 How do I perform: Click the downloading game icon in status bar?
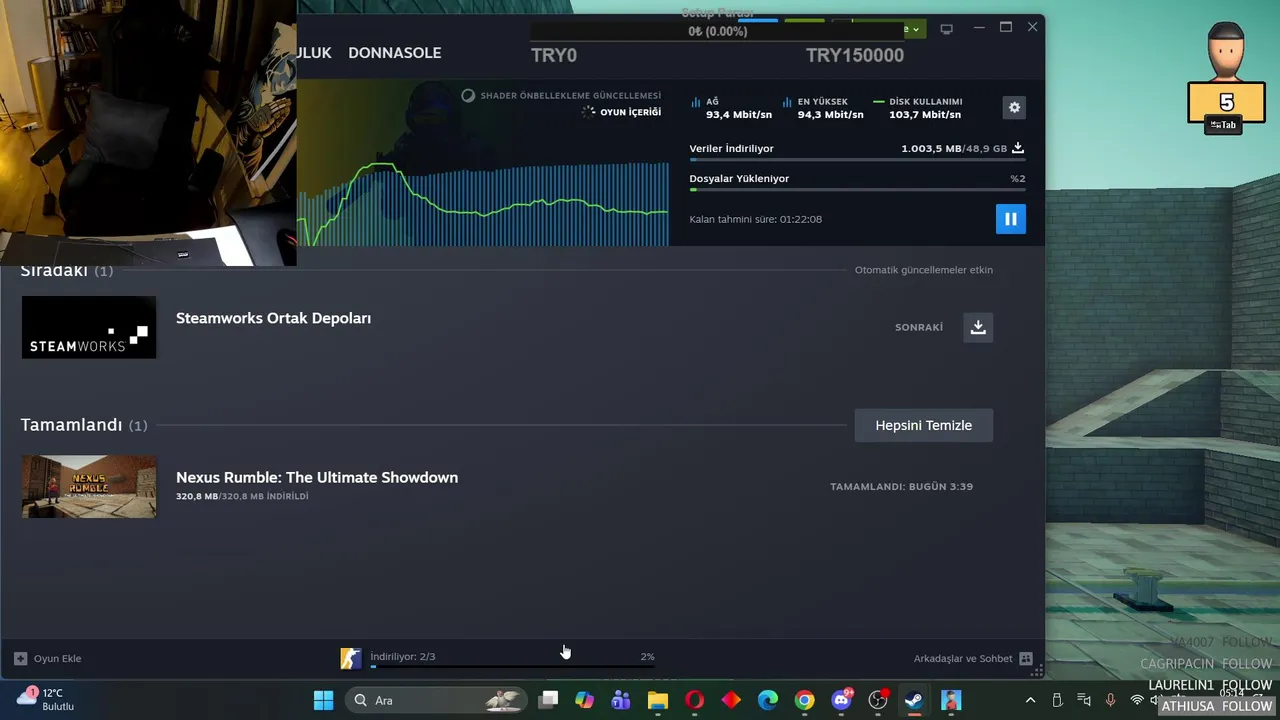(350, 658)
